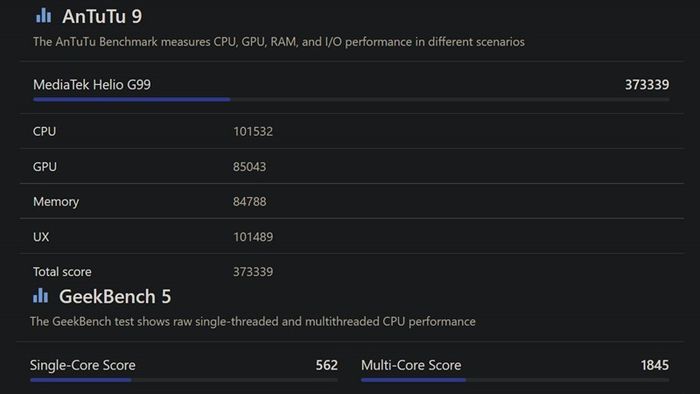Click the Multi-Core Score value 1845
The width and height of the screenshot is (700, 394).
tap(654, 365)
